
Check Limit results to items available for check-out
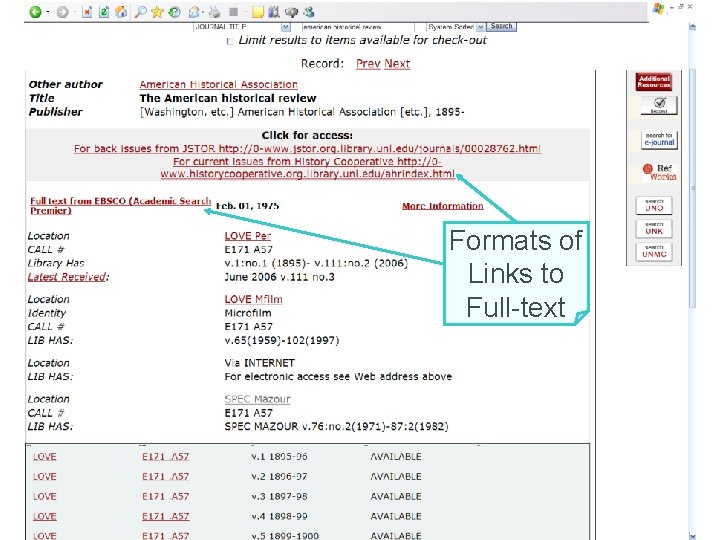230,41
